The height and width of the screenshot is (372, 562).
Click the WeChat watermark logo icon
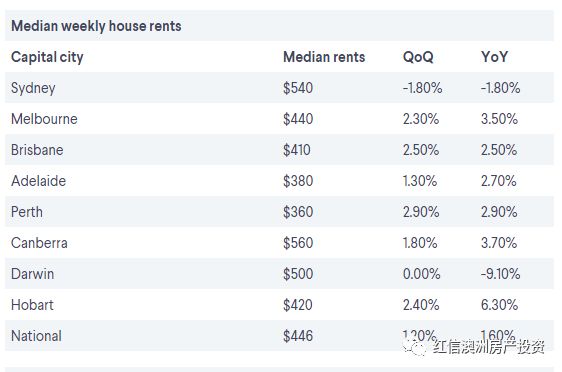pos(414,347)
